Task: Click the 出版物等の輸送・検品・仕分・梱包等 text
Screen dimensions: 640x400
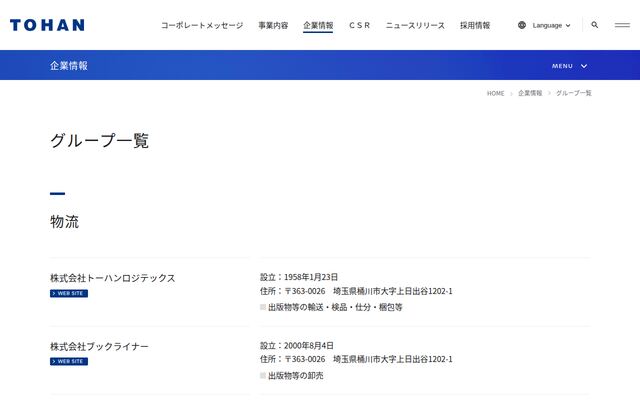Action: click(335, 307)
